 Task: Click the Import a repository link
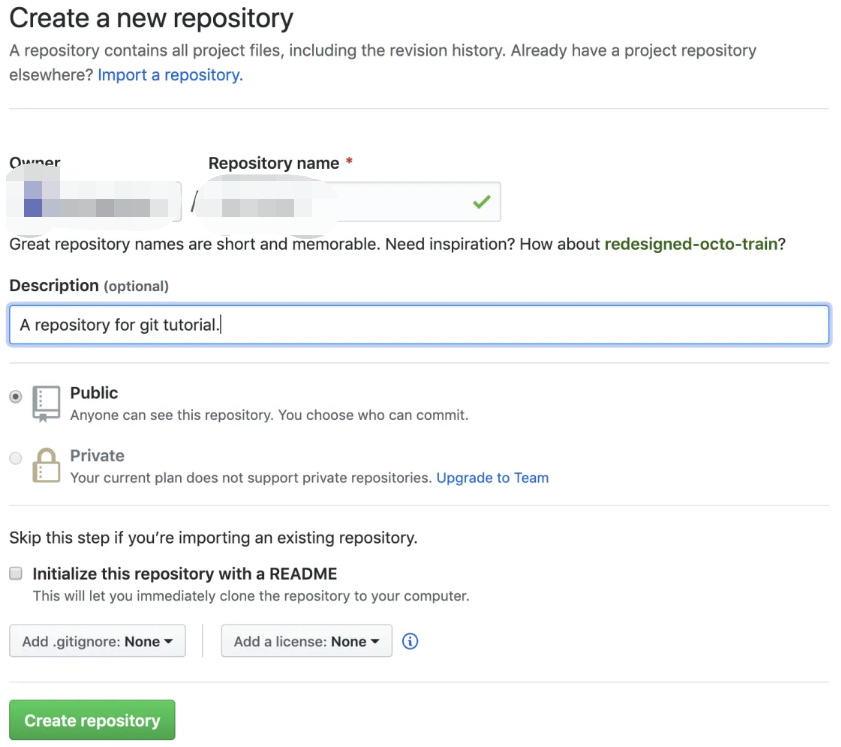coord(169,75)
